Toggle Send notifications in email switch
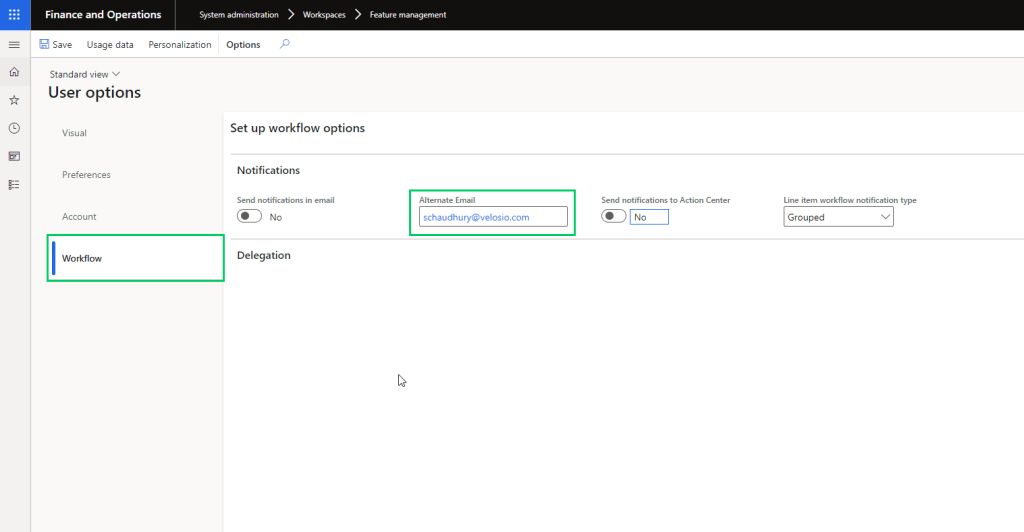The height and width of the screenshot is (532, 1024). pos(249,217)
